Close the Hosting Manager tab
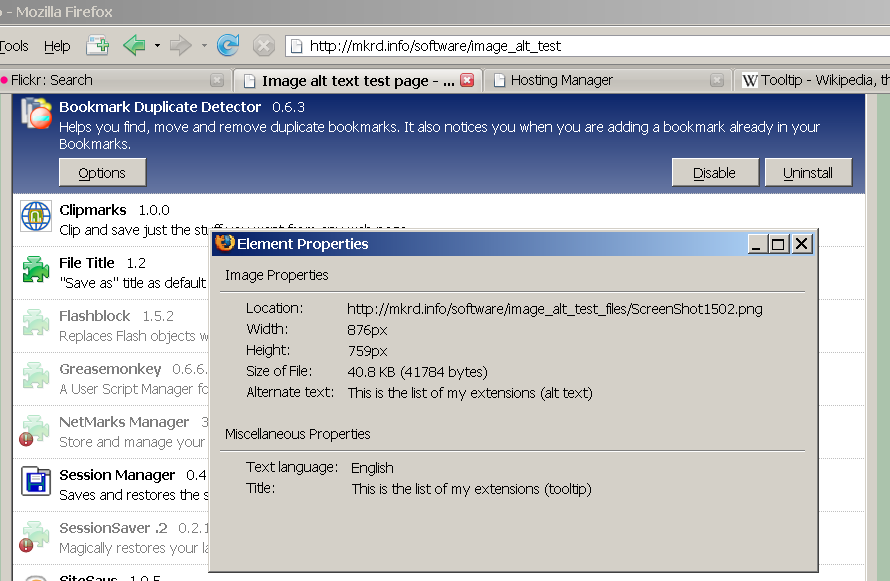Image resolution: width=890 pixels, height=581 pixels. click(x=717, y=81)
